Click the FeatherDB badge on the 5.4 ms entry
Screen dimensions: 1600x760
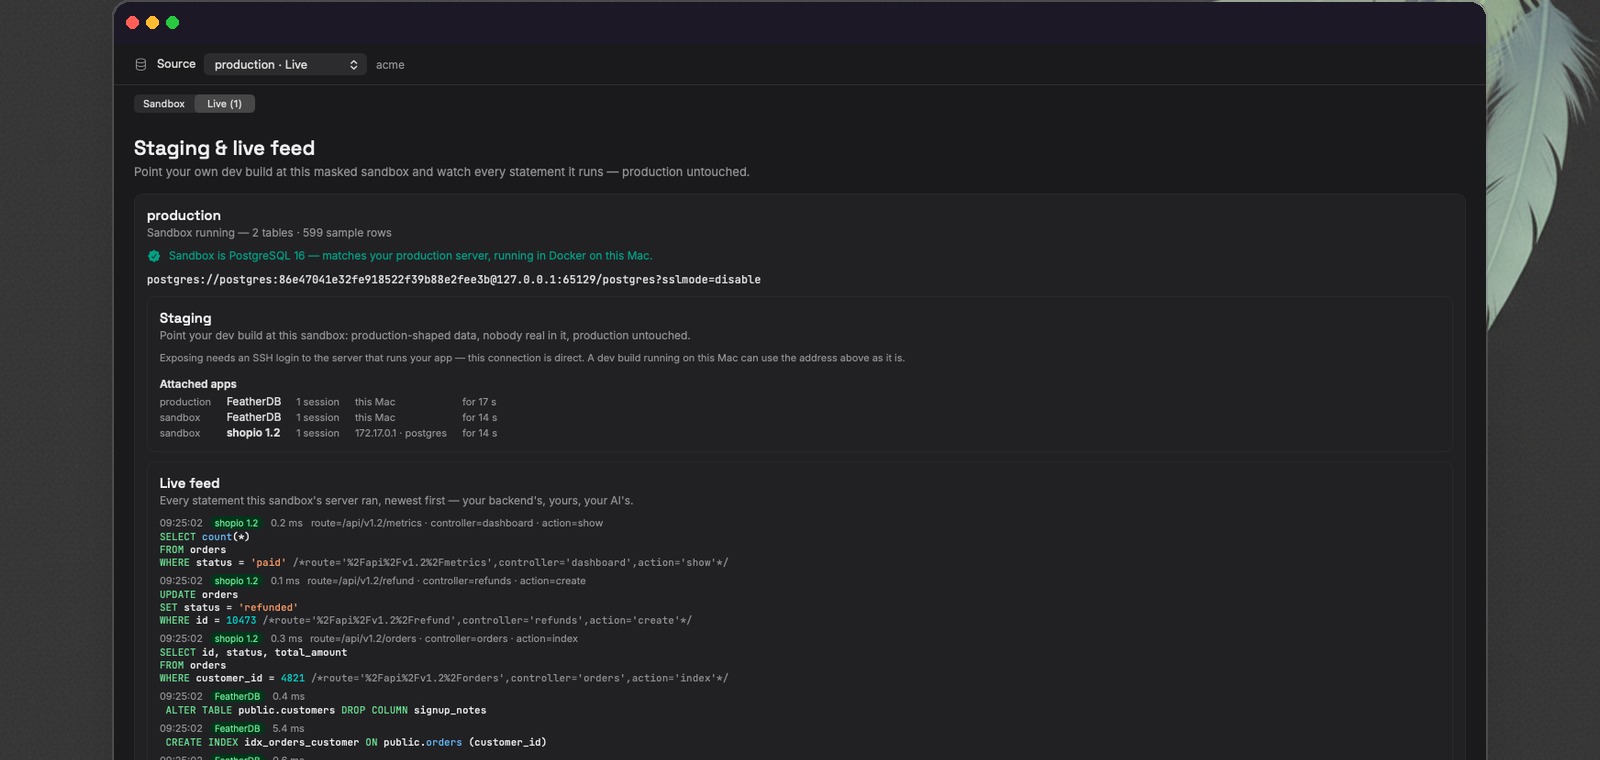pyautogui.click(x=237, y=729)
